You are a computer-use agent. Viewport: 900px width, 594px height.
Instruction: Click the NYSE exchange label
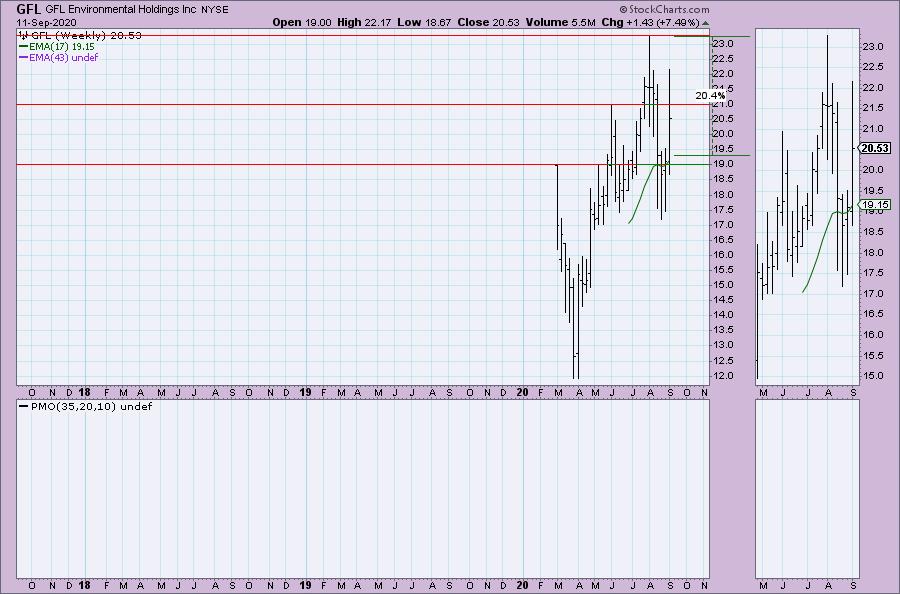click(215, 10)
